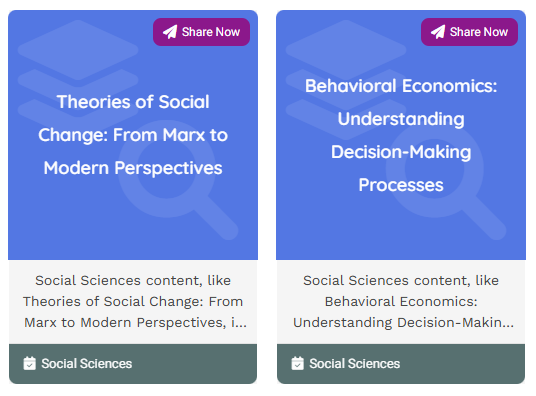Share the Theories of Social Change article

(x=201, y=32)
